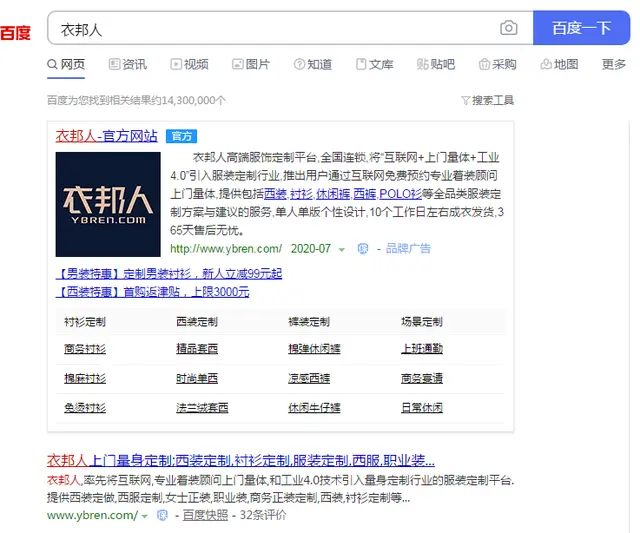
Task: Click the search input containing 衣邦人
Action: (x=290, y=28)
